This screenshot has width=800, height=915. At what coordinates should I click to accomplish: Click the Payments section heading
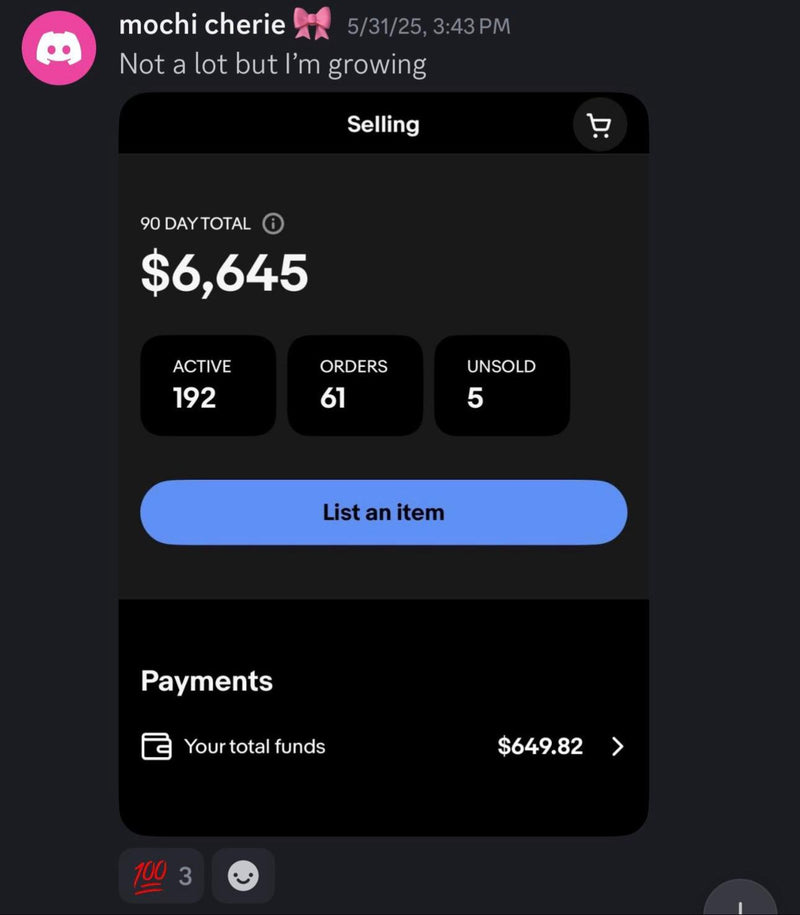206,681
